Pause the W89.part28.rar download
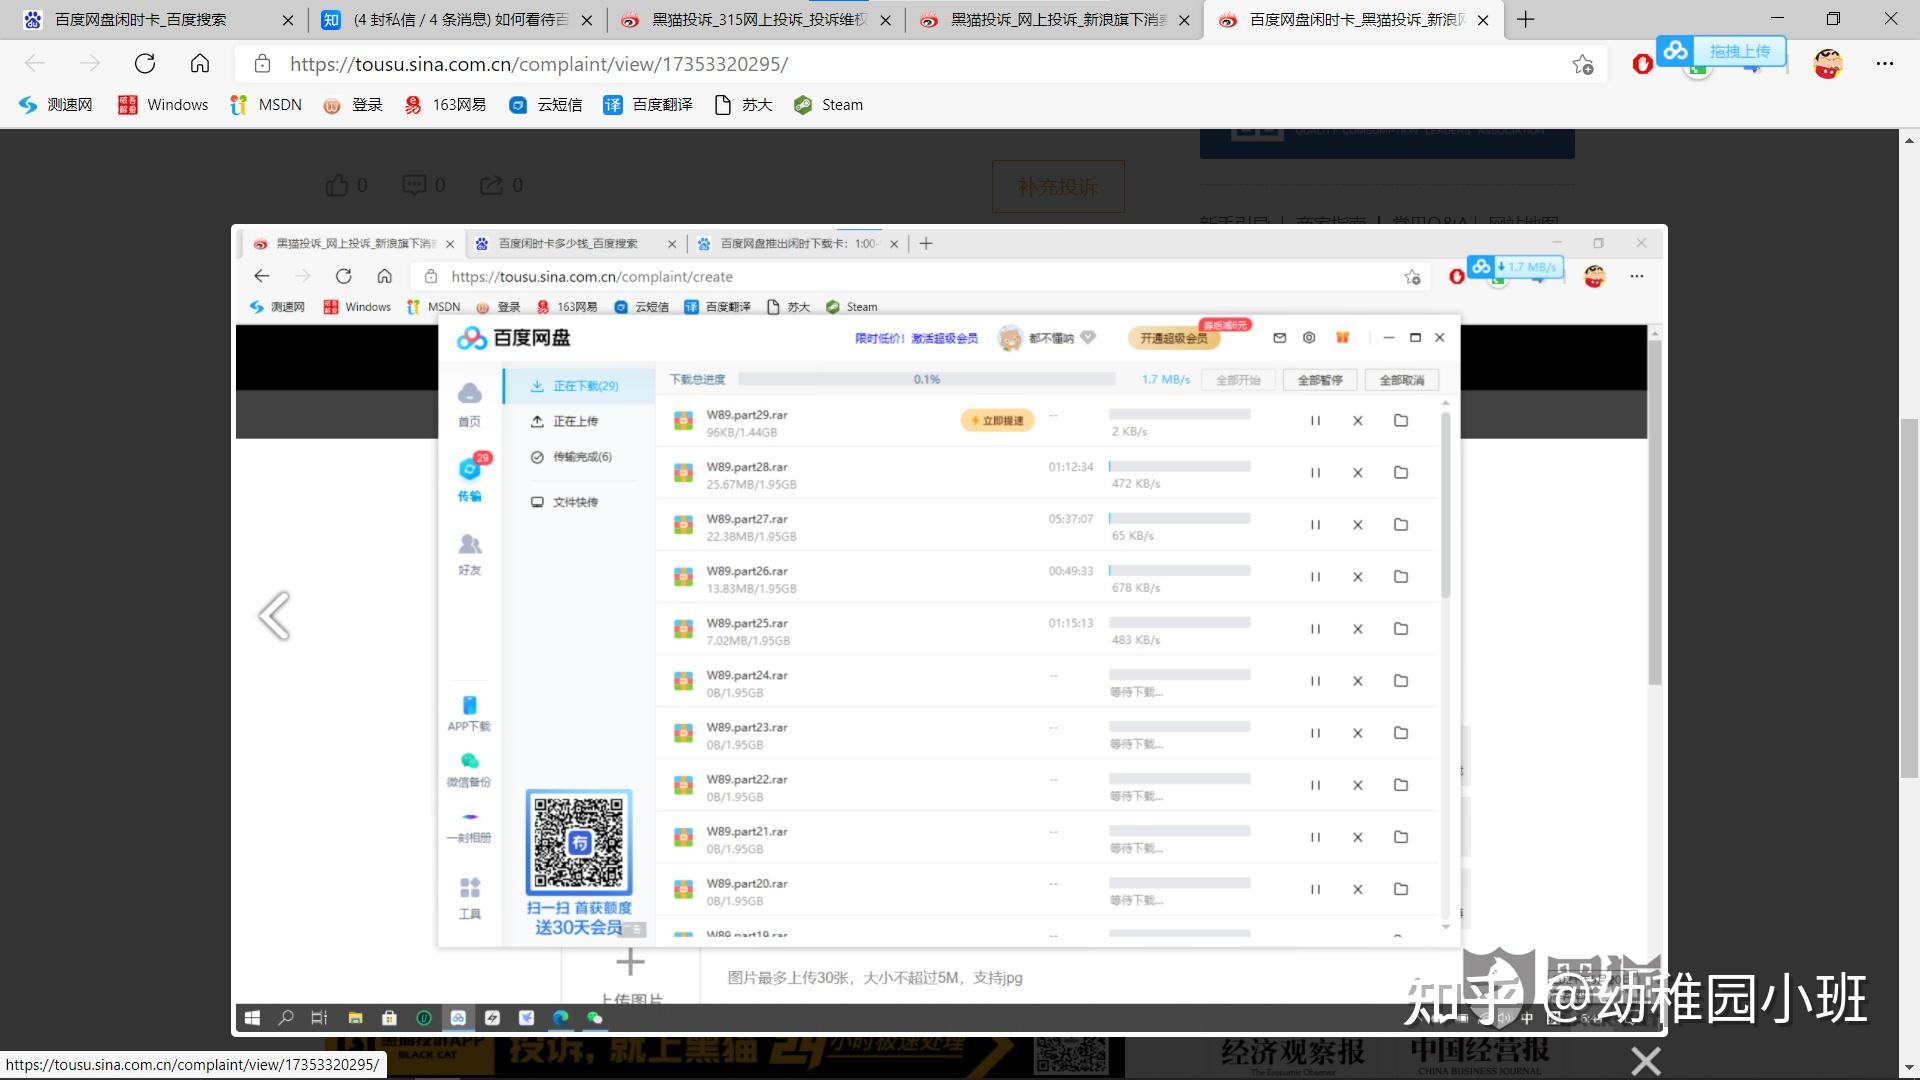Screen dimensions: 1920x1080 pyautogui.click(x=1315, y=472)
